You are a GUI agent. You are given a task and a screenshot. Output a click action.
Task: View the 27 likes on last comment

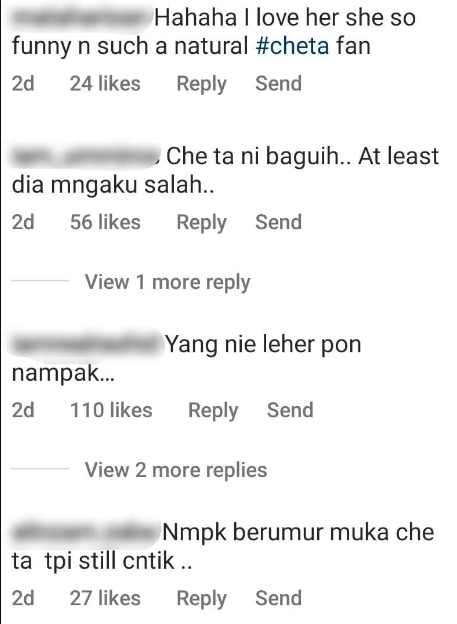(105, 599)
